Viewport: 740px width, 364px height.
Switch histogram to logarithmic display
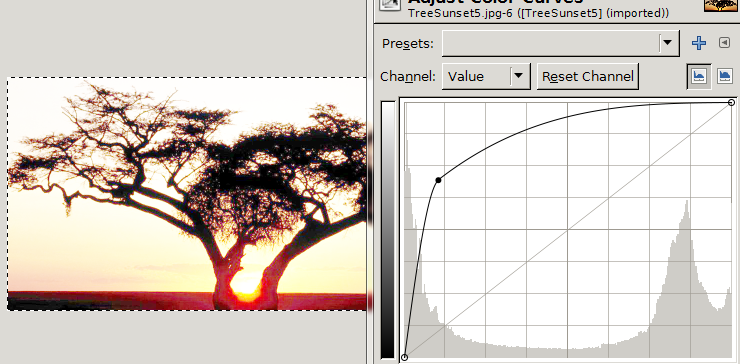pos(725,76)
